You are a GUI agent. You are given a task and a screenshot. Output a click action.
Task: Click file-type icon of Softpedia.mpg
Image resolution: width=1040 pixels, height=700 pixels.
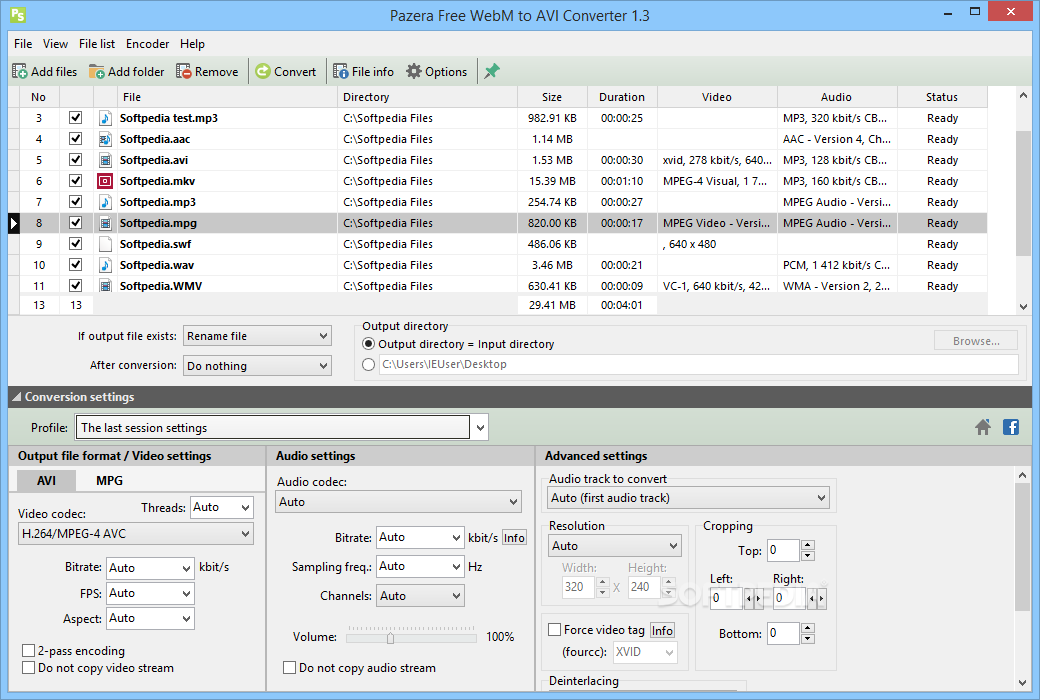pos(105,223)
